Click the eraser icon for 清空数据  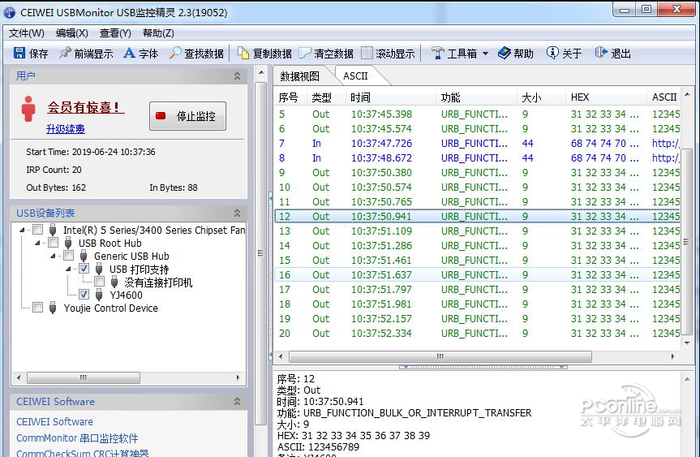click(305, 53)
